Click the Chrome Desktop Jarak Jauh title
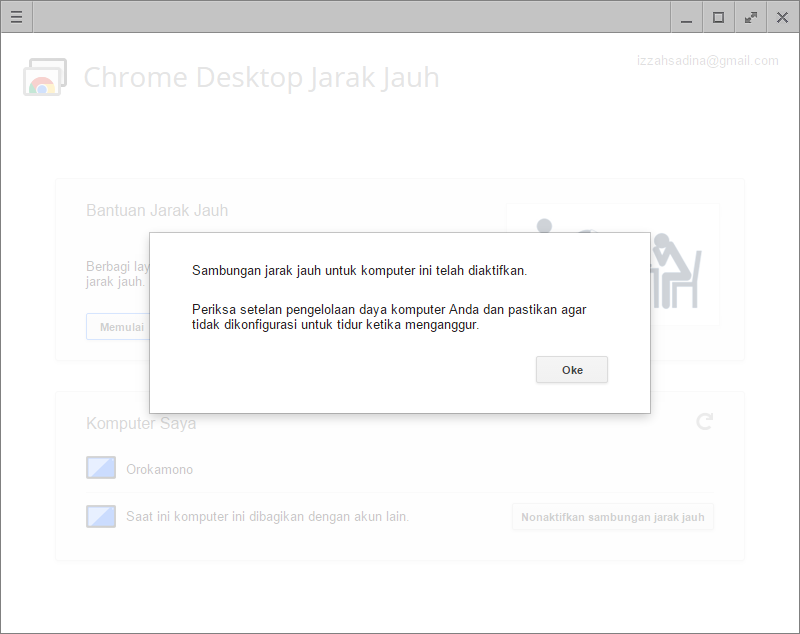Screen dimensions: 800x634 (261, 78)
